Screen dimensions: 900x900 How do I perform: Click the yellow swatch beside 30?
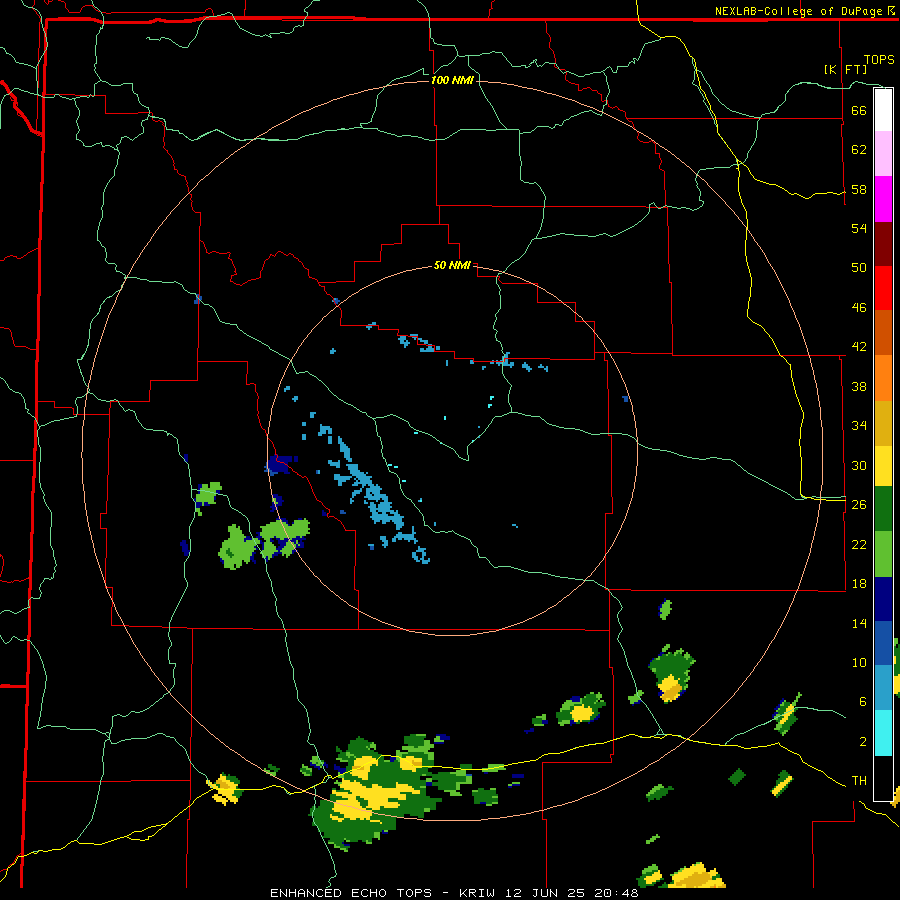pyautogui.click(x=883, y=466)
